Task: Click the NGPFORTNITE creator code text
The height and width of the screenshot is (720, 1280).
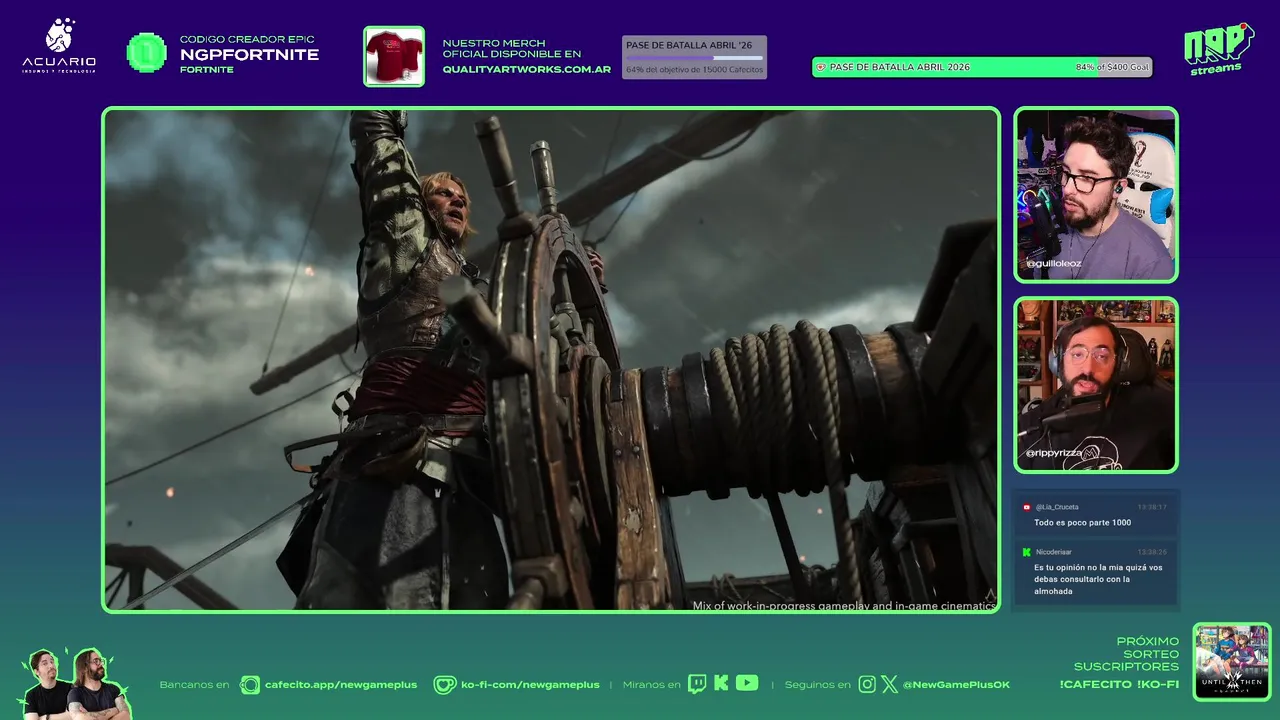Action: tap(249, 55)
